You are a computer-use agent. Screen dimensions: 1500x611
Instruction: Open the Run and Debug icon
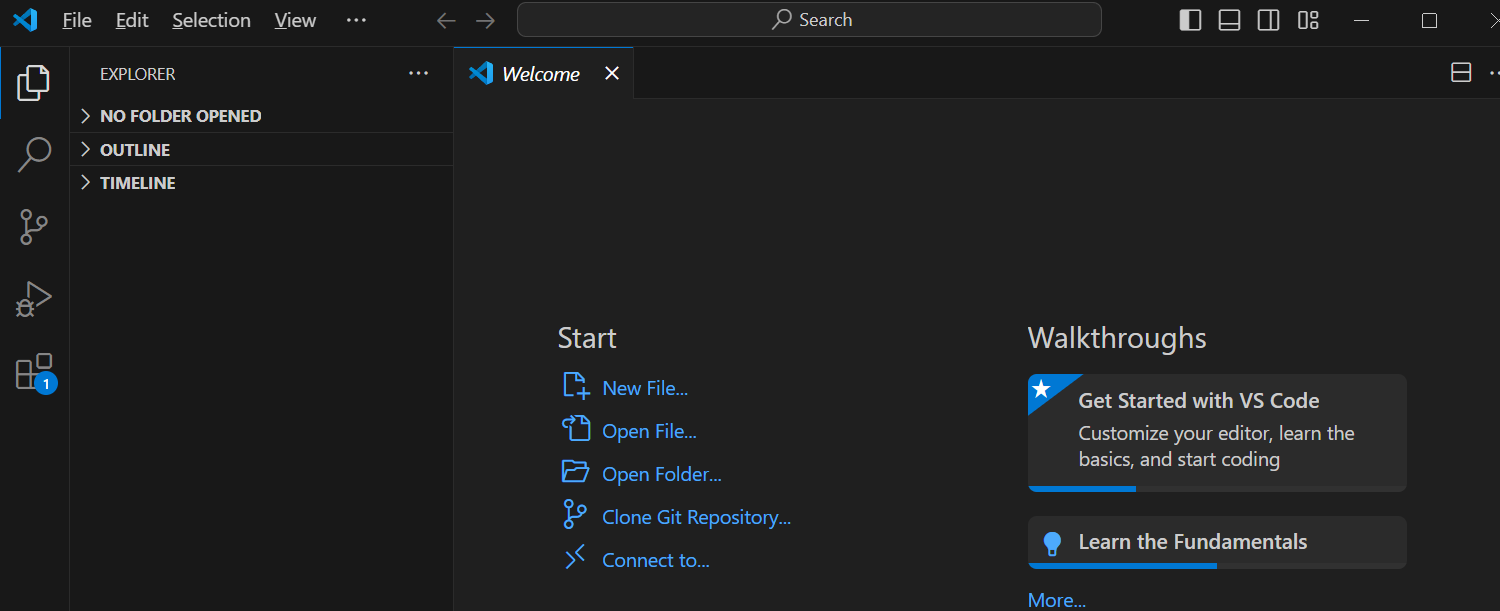tap(34, 299)
